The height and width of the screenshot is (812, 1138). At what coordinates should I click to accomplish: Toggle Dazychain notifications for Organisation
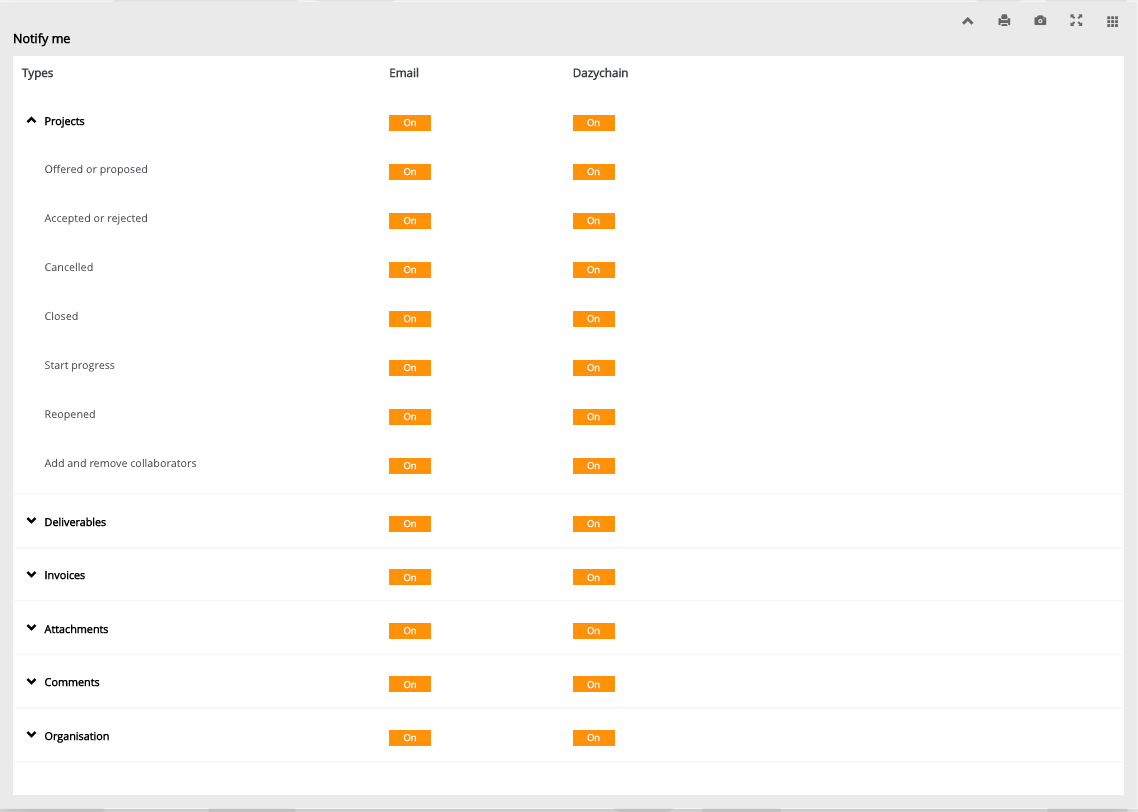(x=593, y=738)
